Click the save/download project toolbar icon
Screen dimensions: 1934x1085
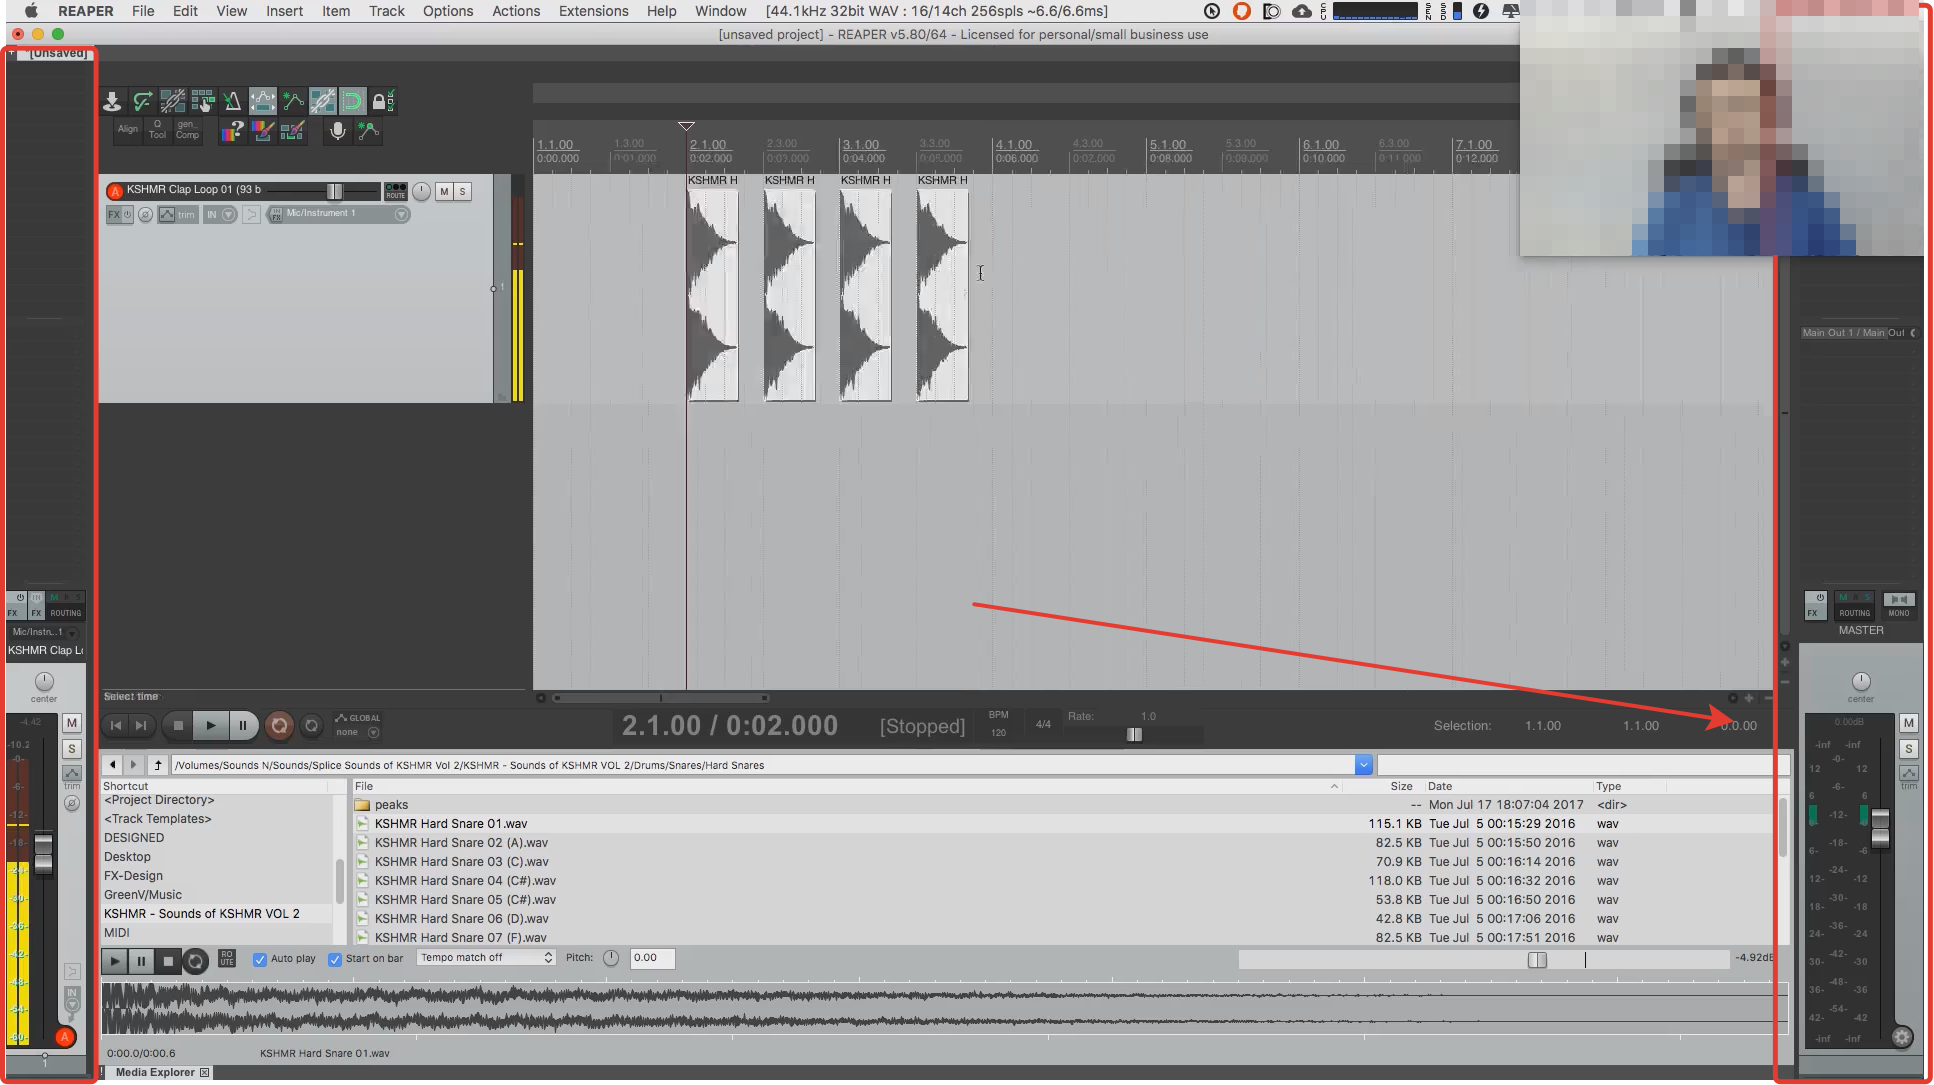click(x=112, y=101)
